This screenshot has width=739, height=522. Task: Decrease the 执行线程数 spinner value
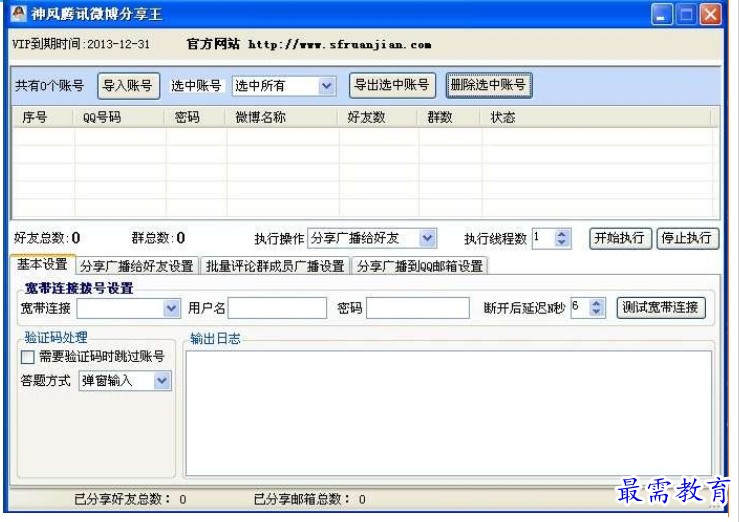pyautogui.click(x=561, y=242)
